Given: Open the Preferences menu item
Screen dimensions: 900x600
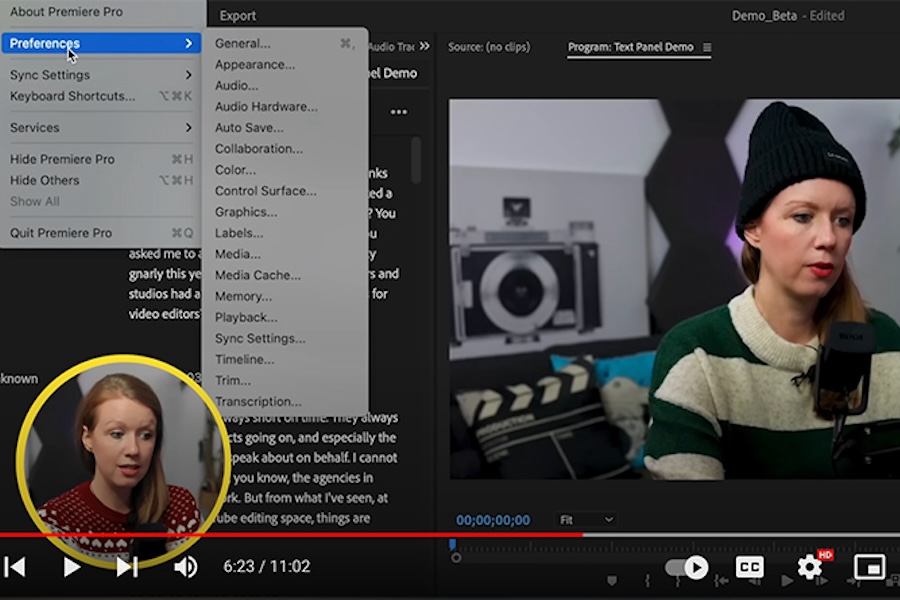Looking at the screenshot, I should [x=101, y=44].
